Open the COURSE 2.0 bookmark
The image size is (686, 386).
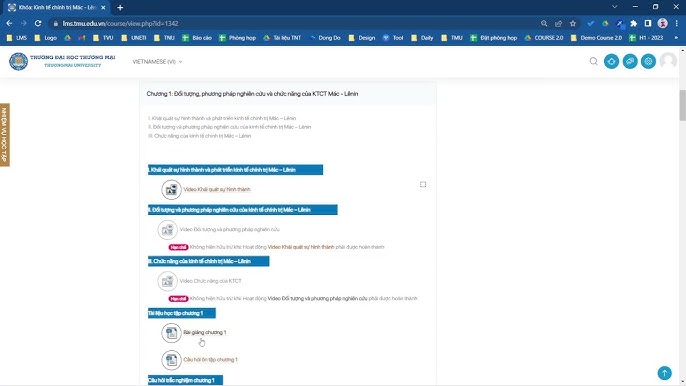(544, 38)
